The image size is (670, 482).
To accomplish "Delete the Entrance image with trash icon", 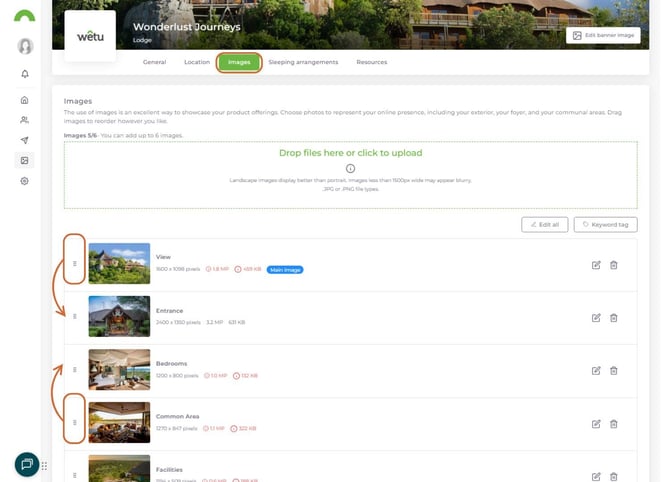I will 614,318.
